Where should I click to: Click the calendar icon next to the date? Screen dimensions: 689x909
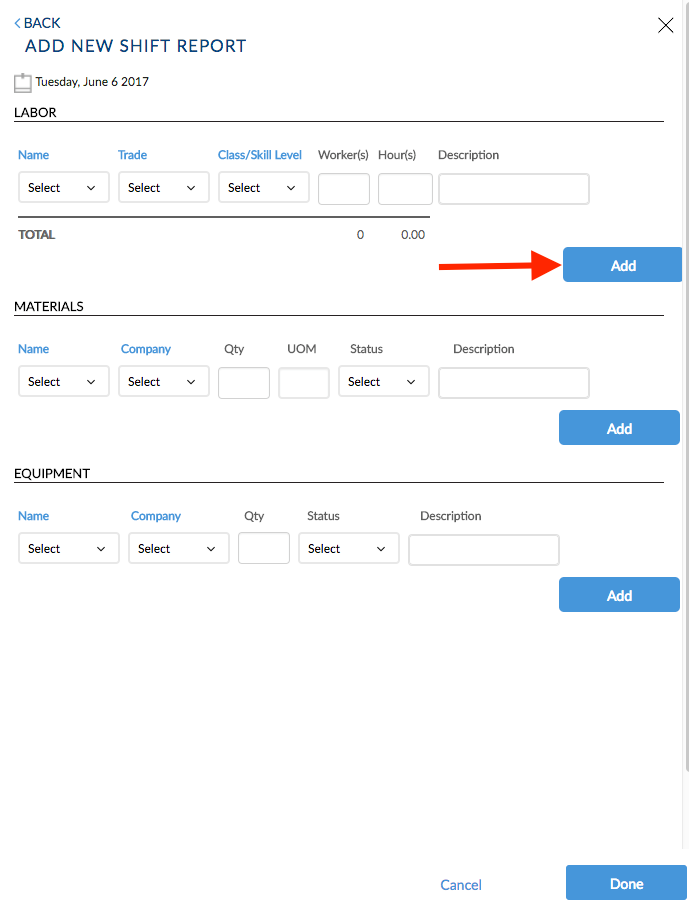pos(22,81)
